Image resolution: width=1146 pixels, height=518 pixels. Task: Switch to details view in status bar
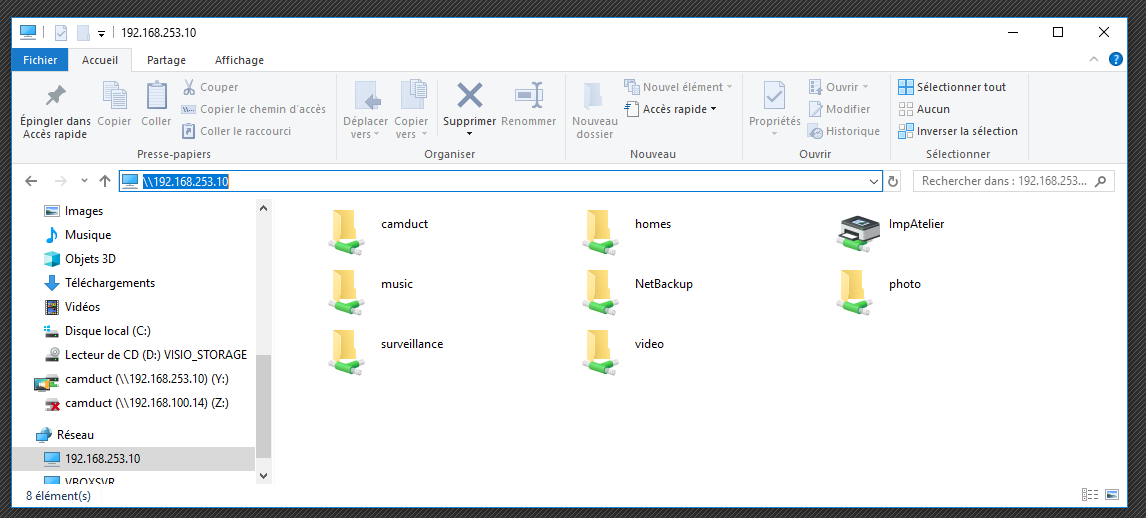1090,495
